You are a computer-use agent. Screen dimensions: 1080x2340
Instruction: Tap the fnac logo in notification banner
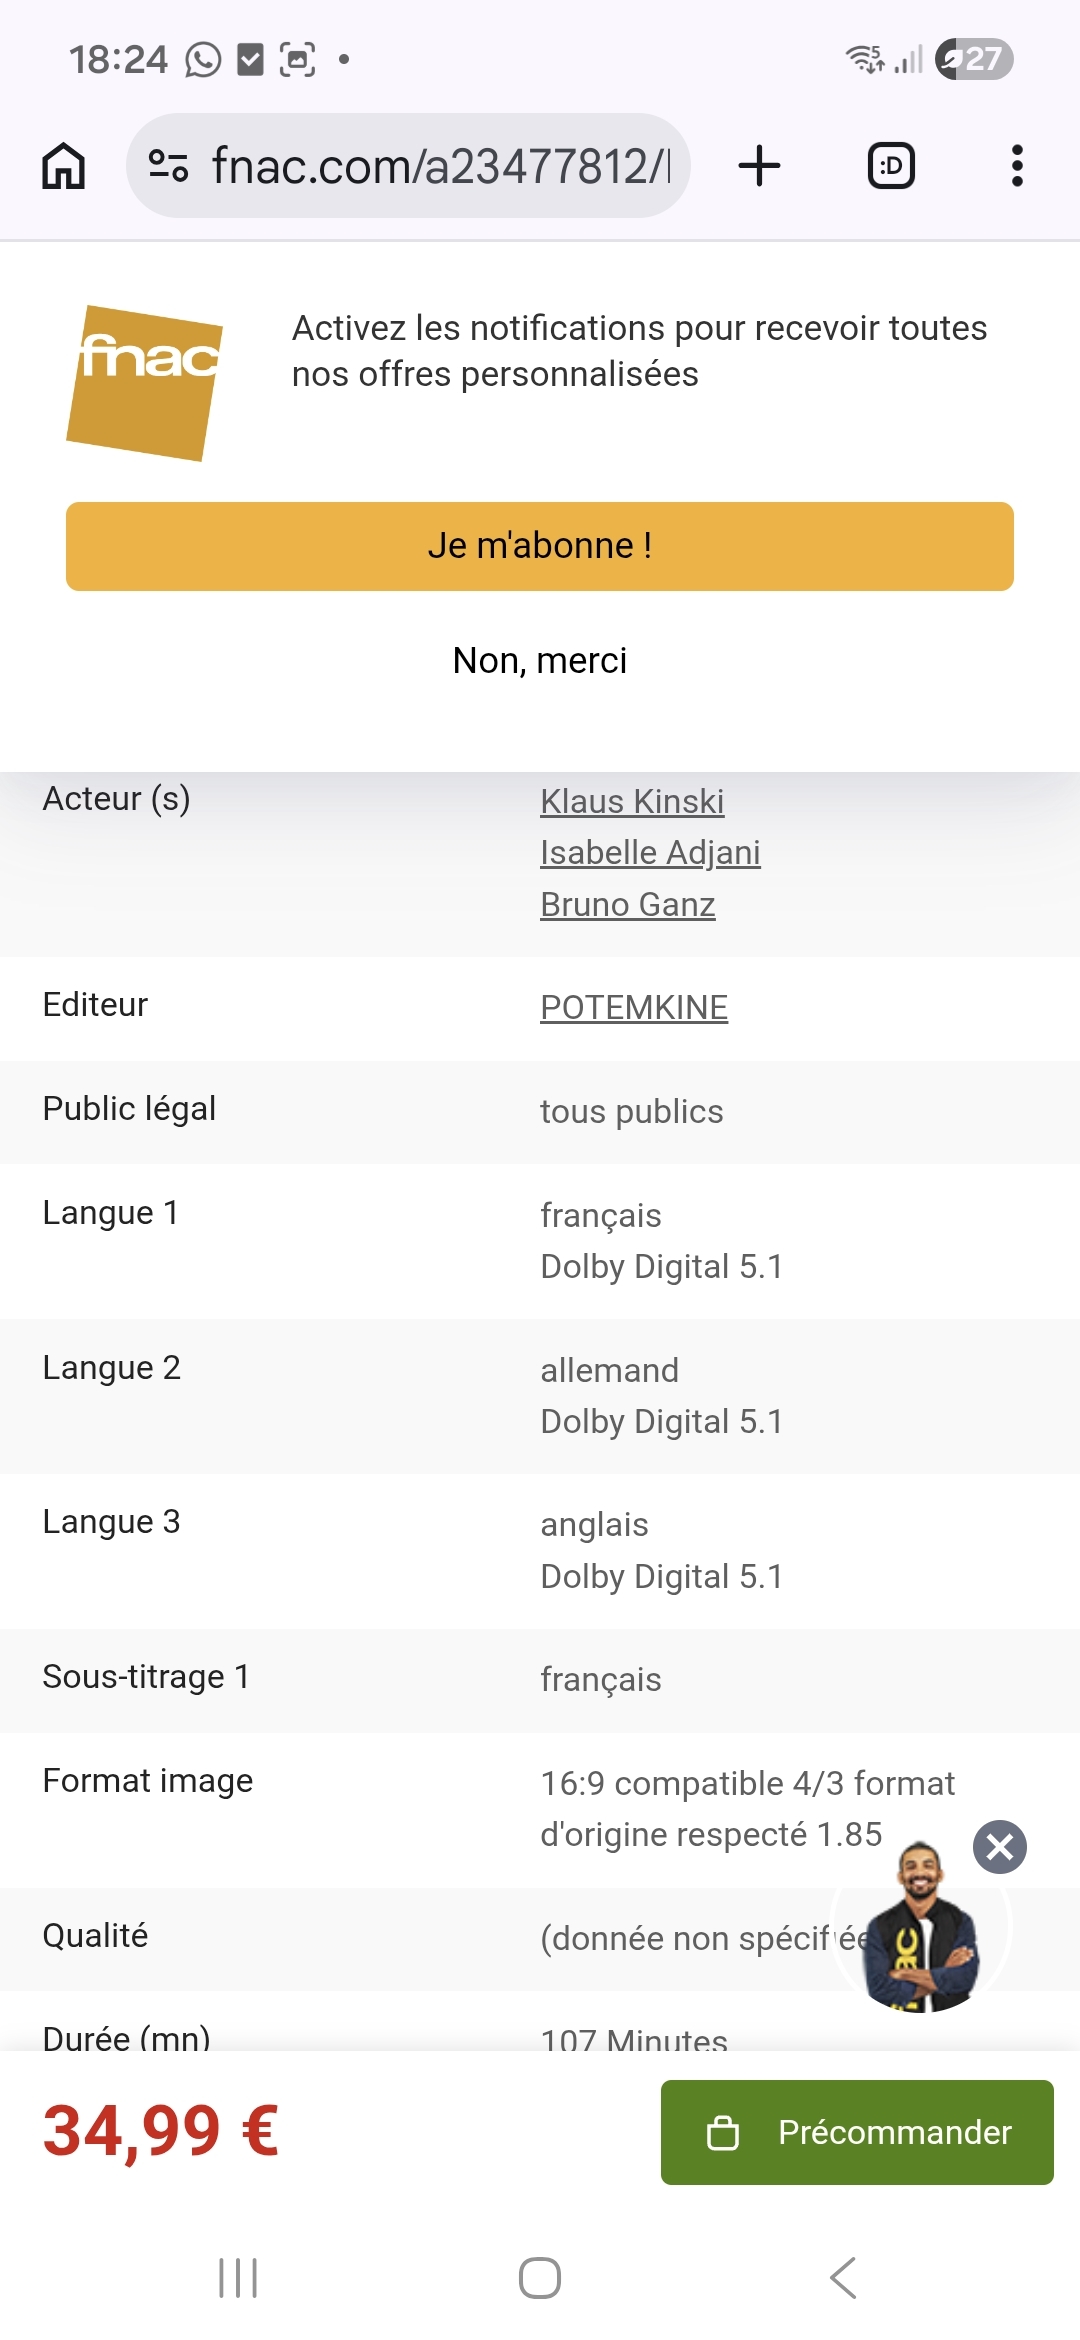pyautogui.click(x=145, y=383)
